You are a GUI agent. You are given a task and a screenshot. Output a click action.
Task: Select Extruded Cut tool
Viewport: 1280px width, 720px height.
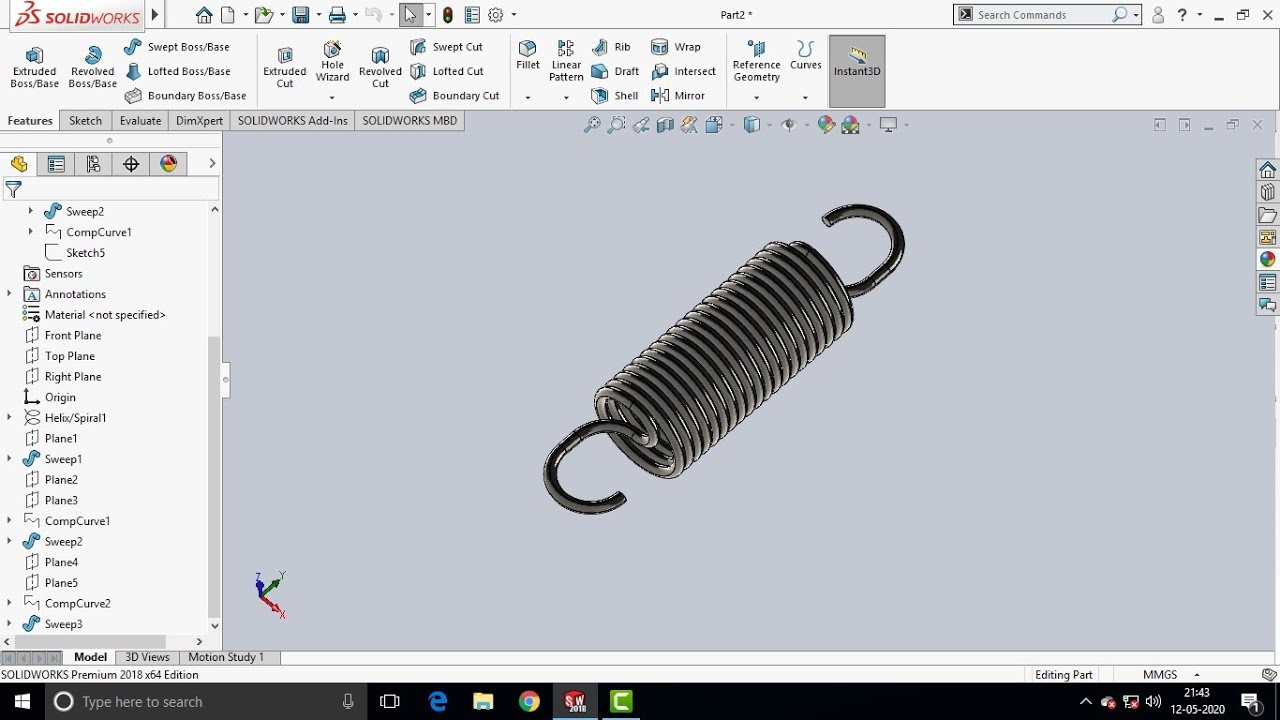(x=285, y=67)
